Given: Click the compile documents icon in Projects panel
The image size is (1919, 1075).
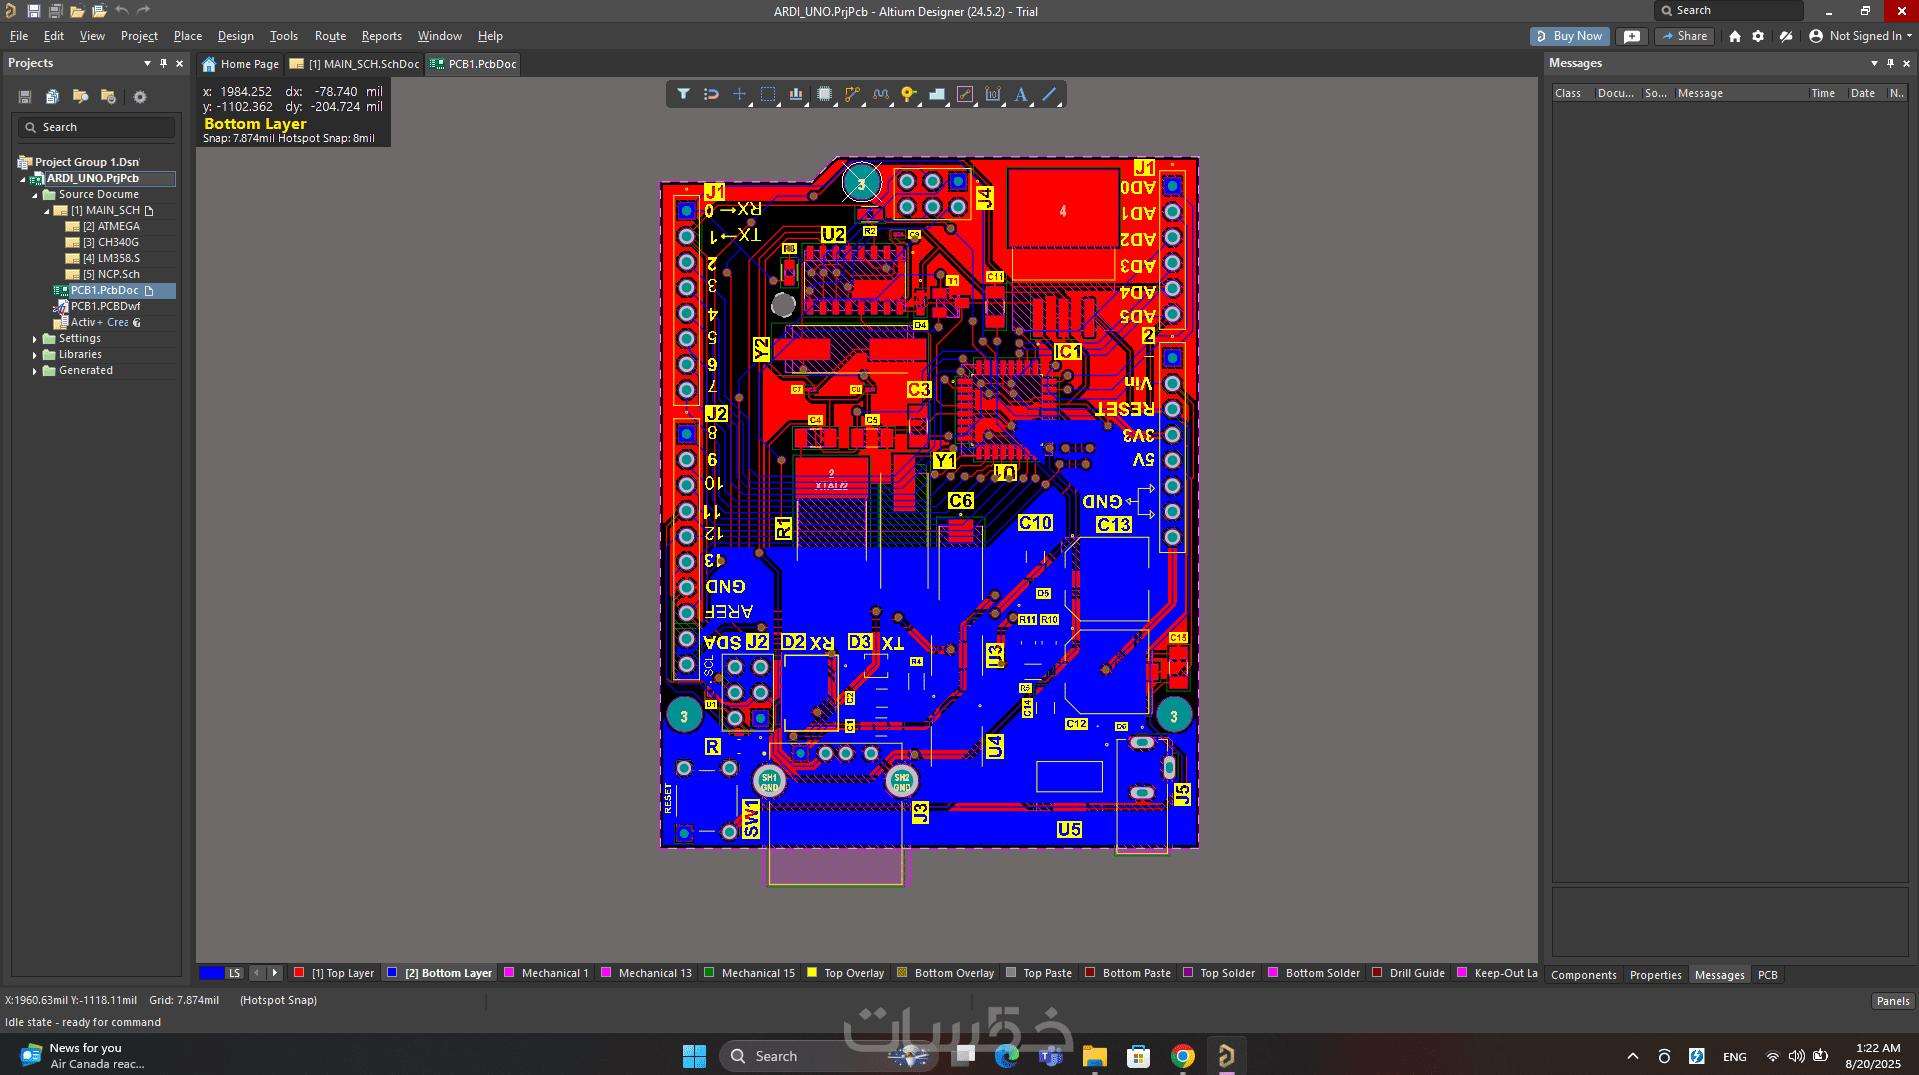Looking at the screenshot, I should click(52, 97).
